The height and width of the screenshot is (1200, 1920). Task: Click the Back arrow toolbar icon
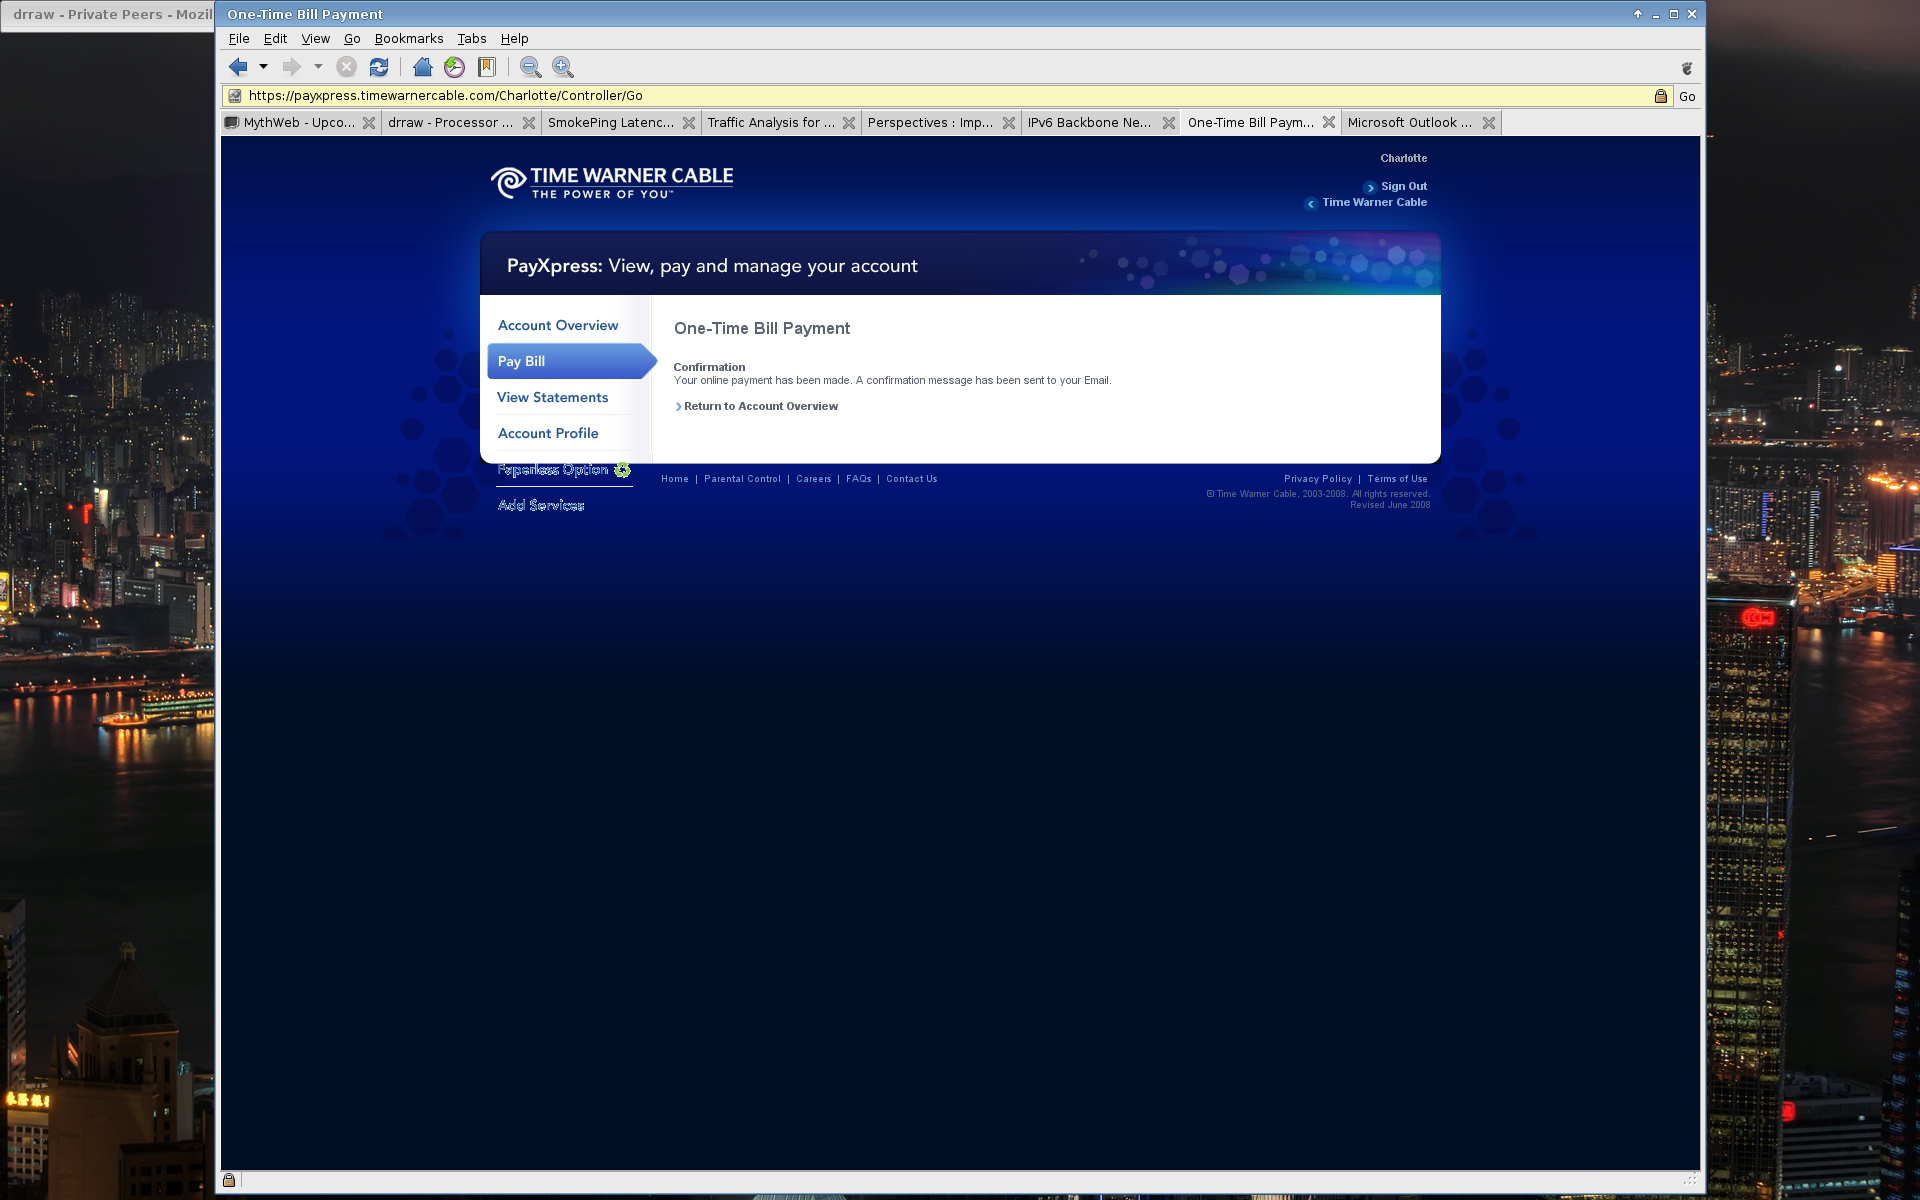(x=238, y=67)
